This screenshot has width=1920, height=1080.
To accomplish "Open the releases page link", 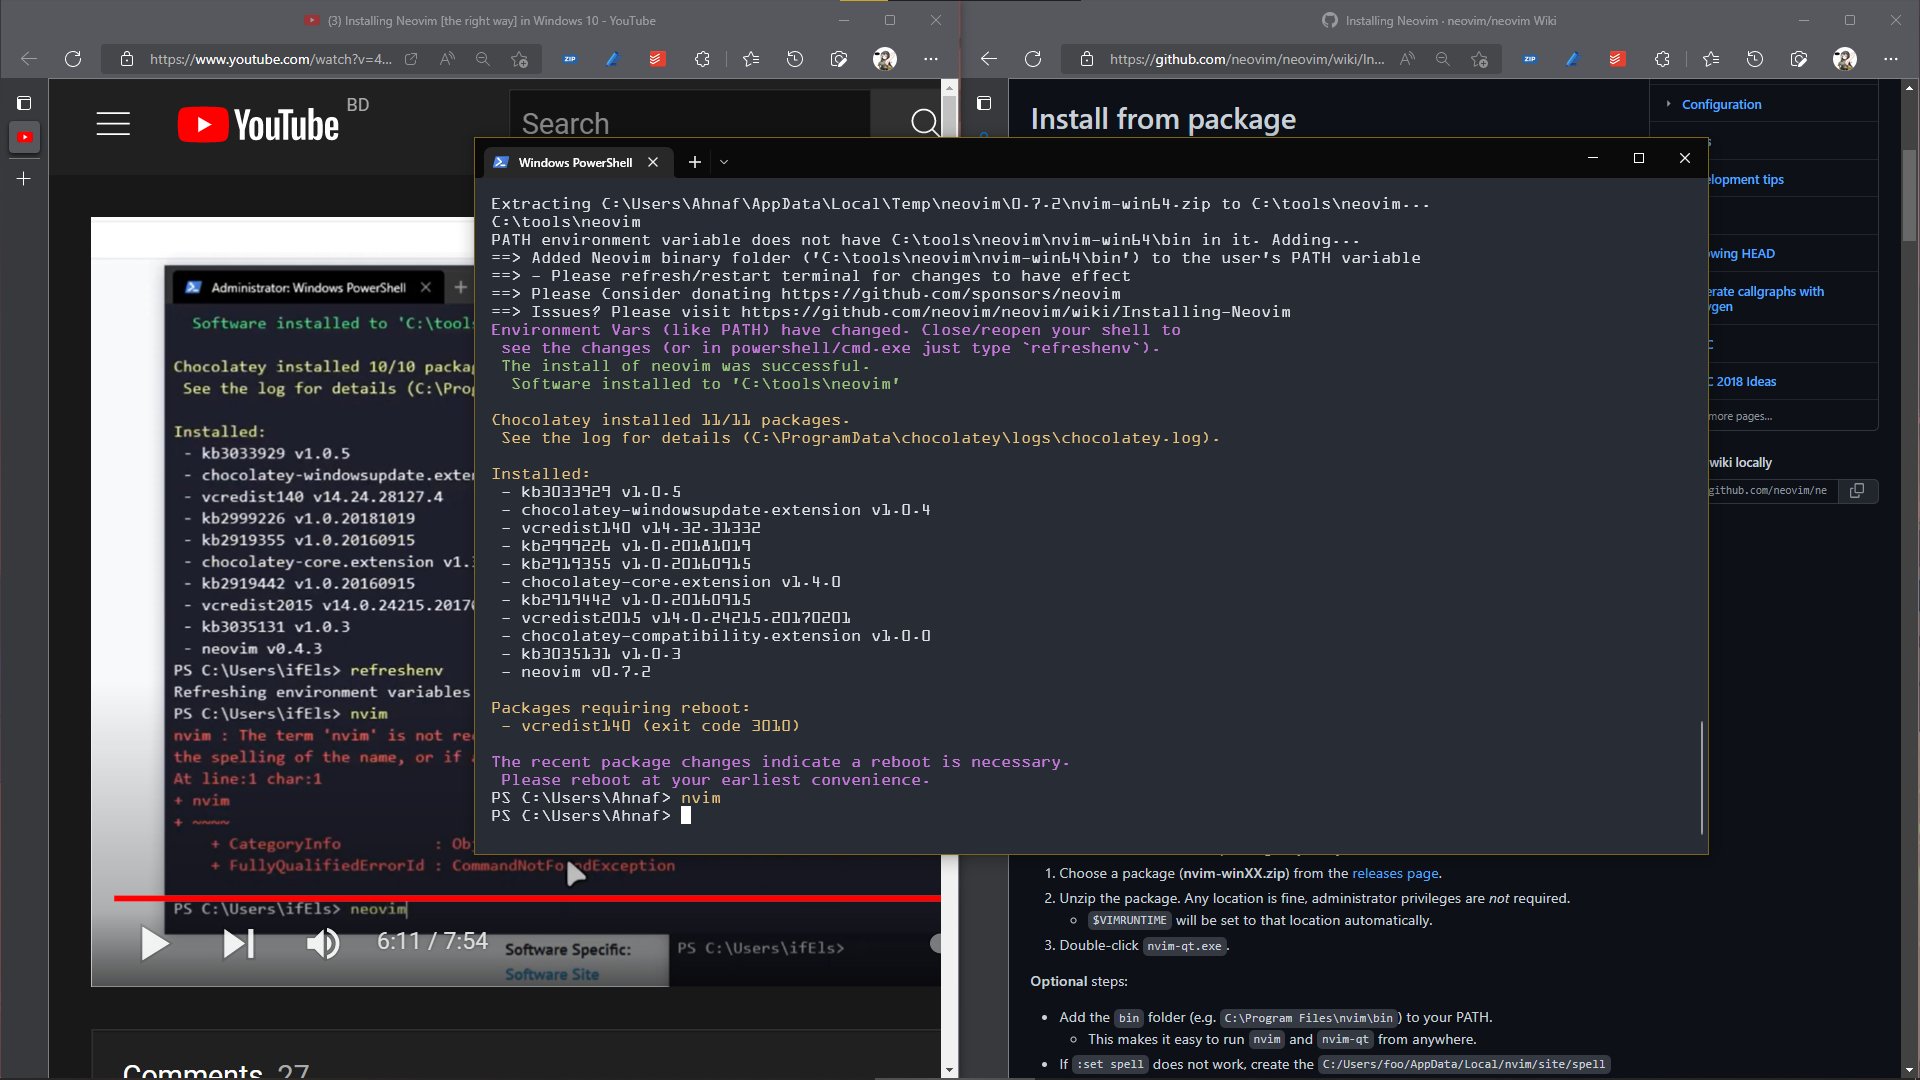I will [1395, 873].
